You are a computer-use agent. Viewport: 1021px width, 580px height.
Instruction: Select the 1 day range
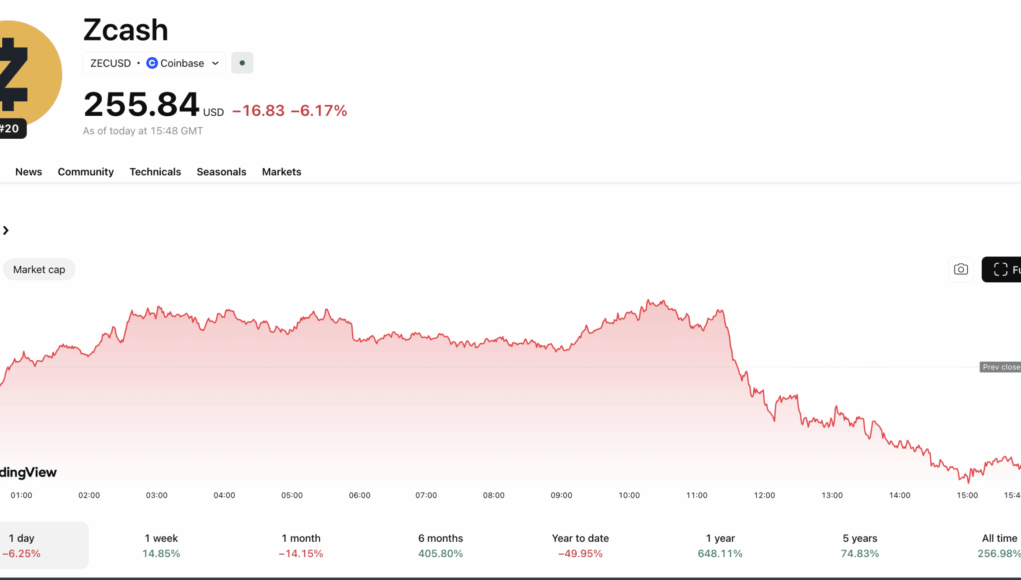click(x=22, y=545)
